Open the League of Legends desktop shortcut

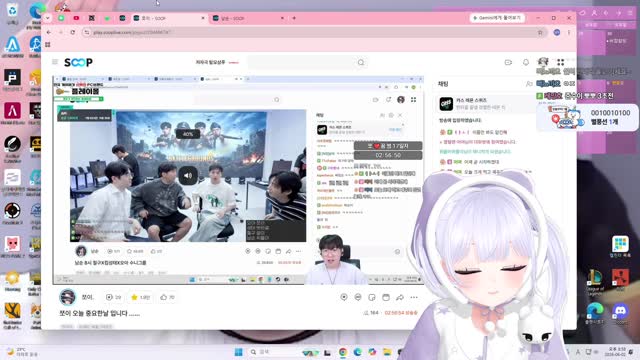point(595,282)
